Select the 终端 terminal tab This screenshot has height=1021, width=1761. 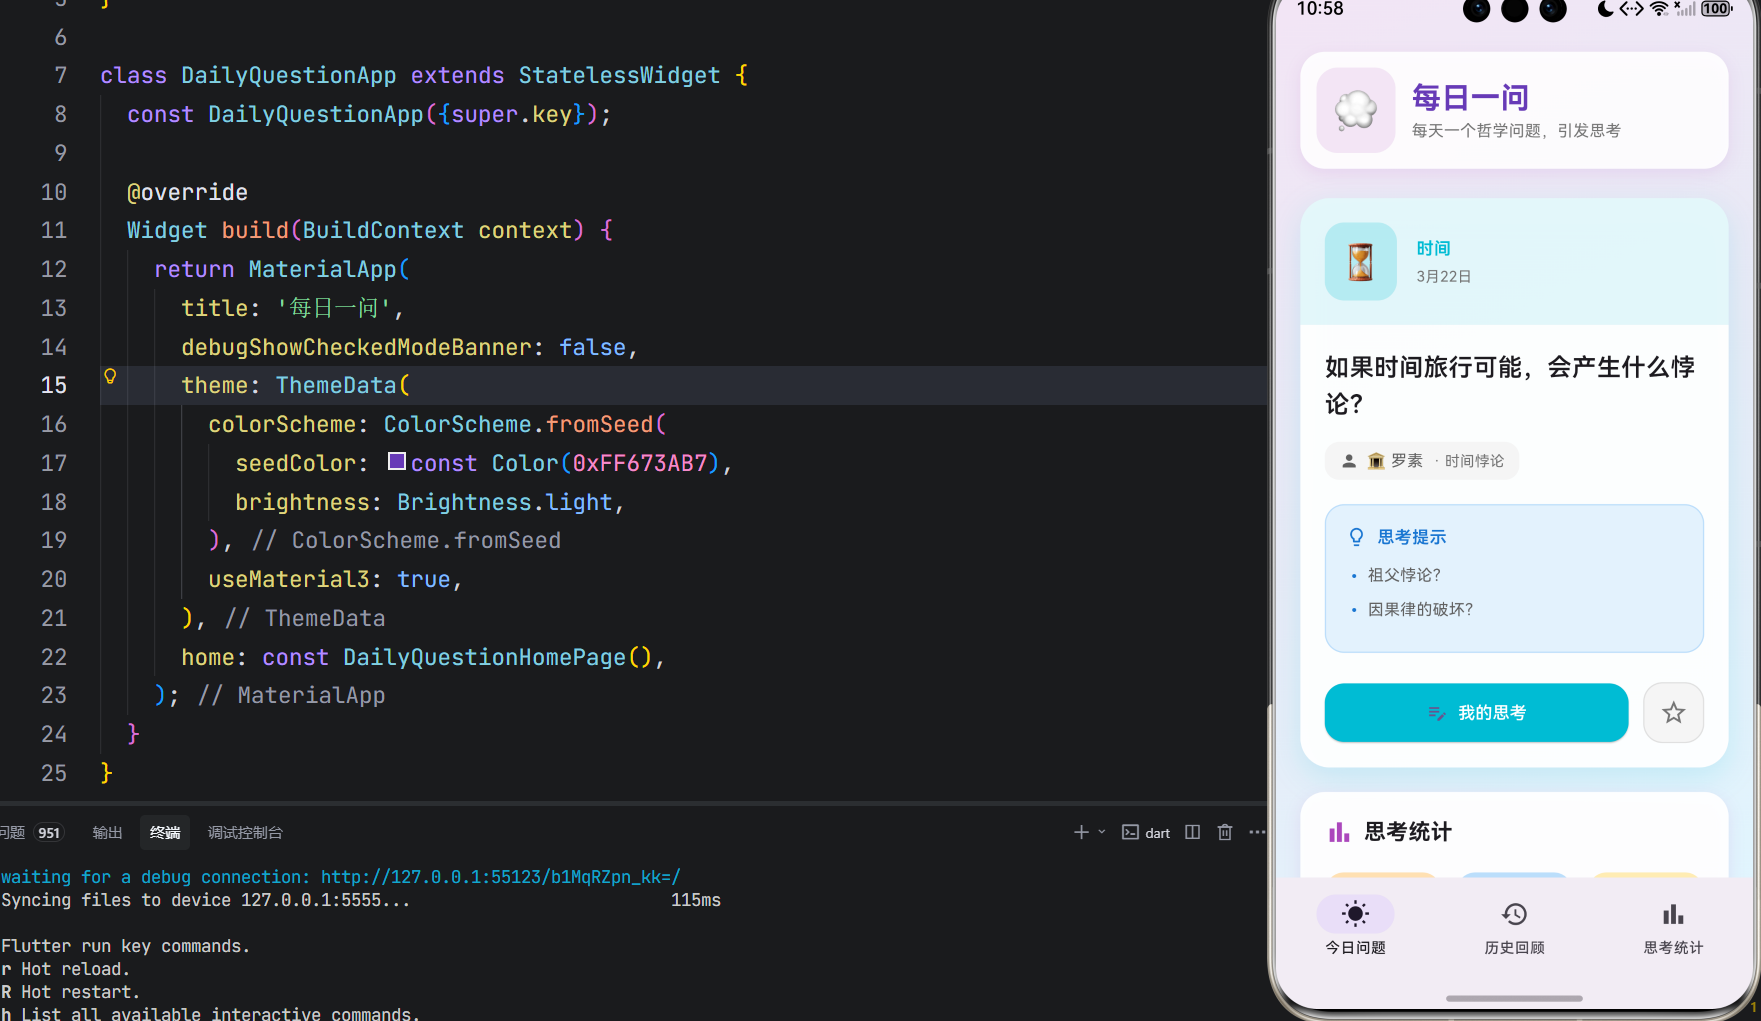pyautogui.click(x=165, y=833)
